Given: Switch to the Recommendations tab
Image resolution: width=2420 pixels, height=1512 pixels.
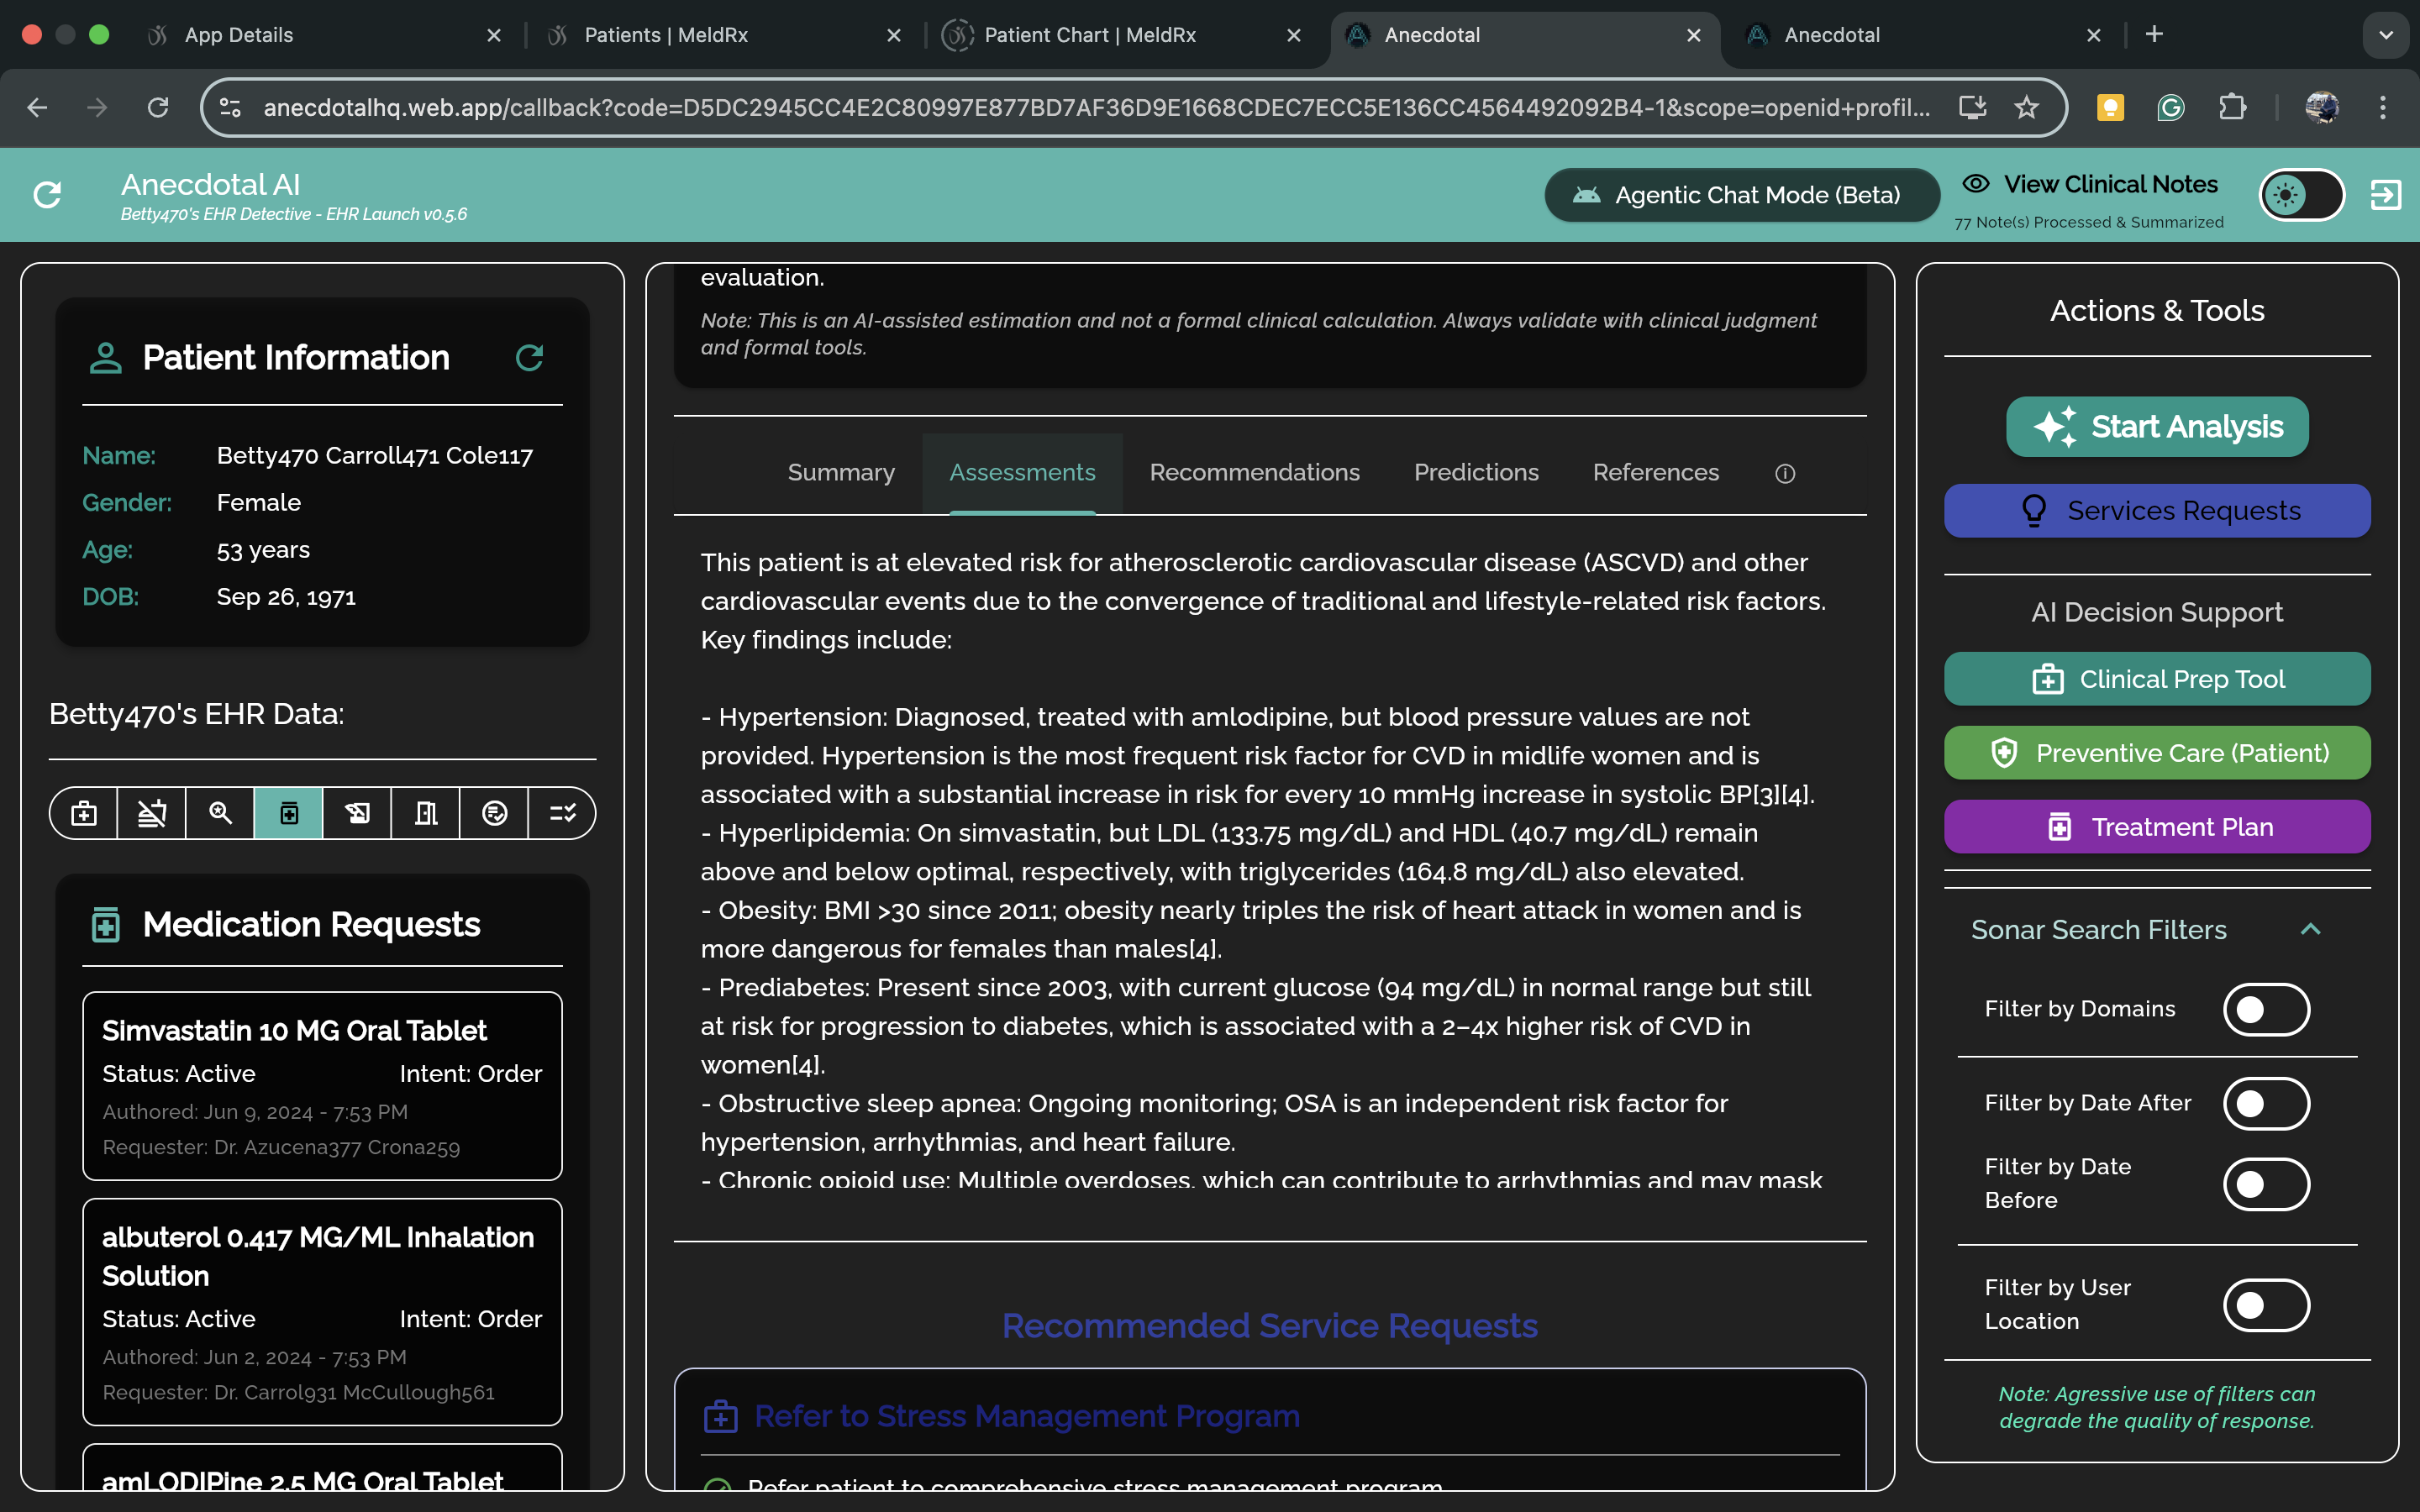Looking at the screenshot, I should tap(1254, 473).
